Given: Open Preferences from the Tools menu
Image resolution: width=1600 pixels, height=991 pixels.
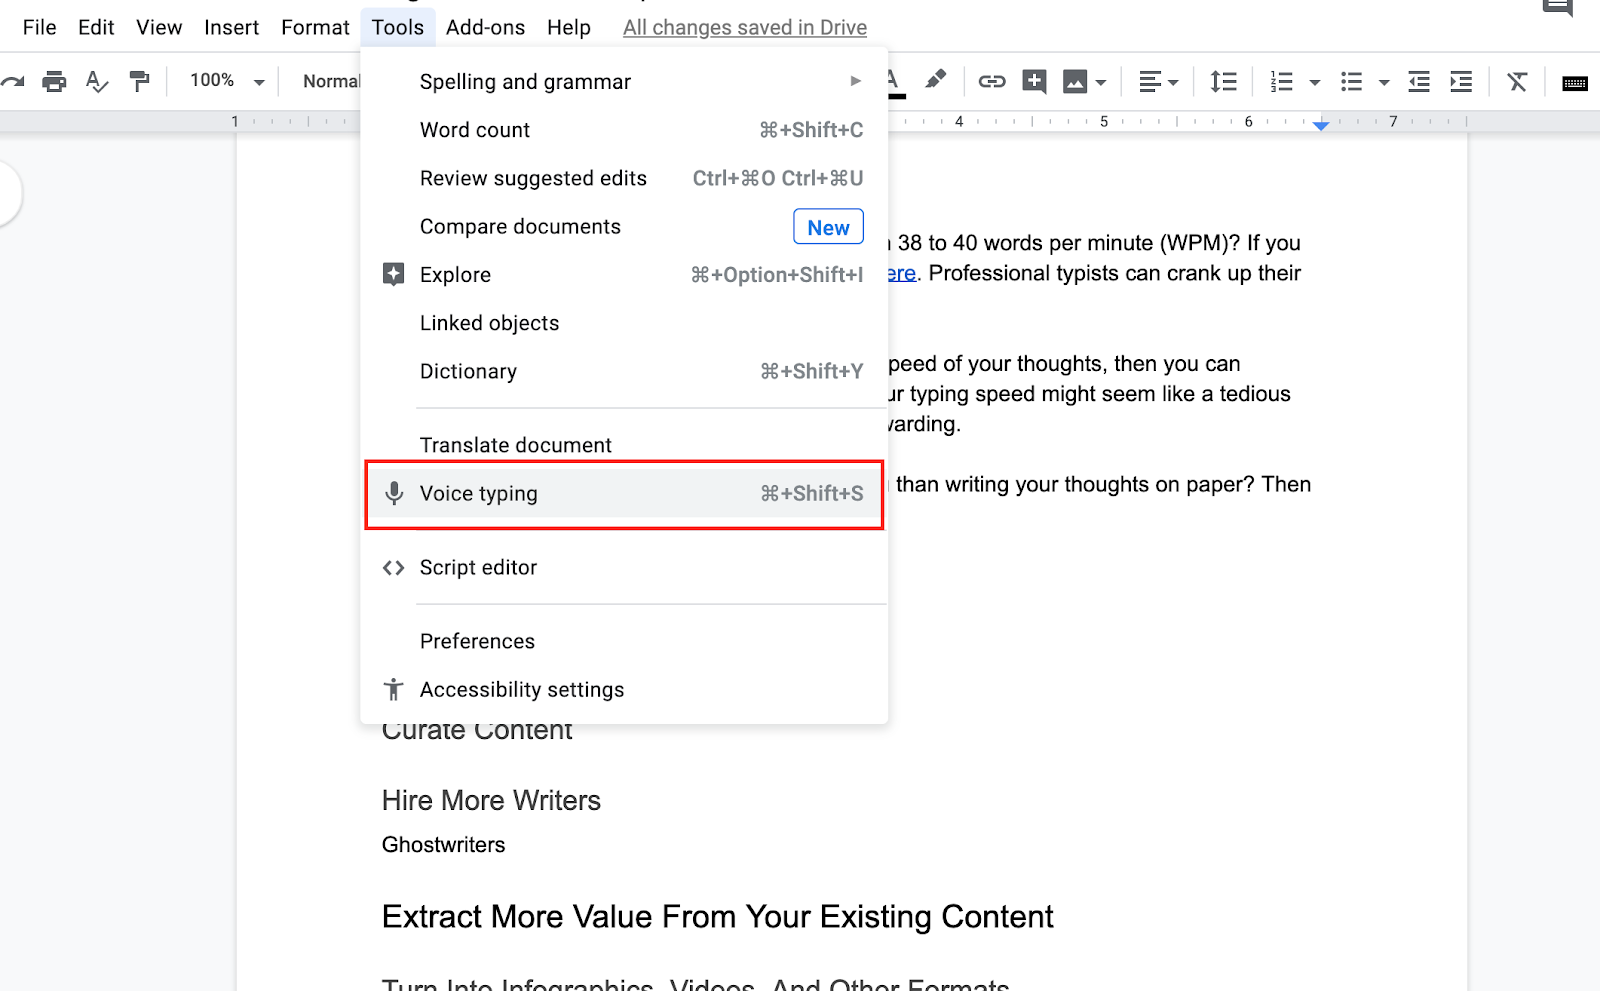Looking at the screenshot, I should coord(624,641).
